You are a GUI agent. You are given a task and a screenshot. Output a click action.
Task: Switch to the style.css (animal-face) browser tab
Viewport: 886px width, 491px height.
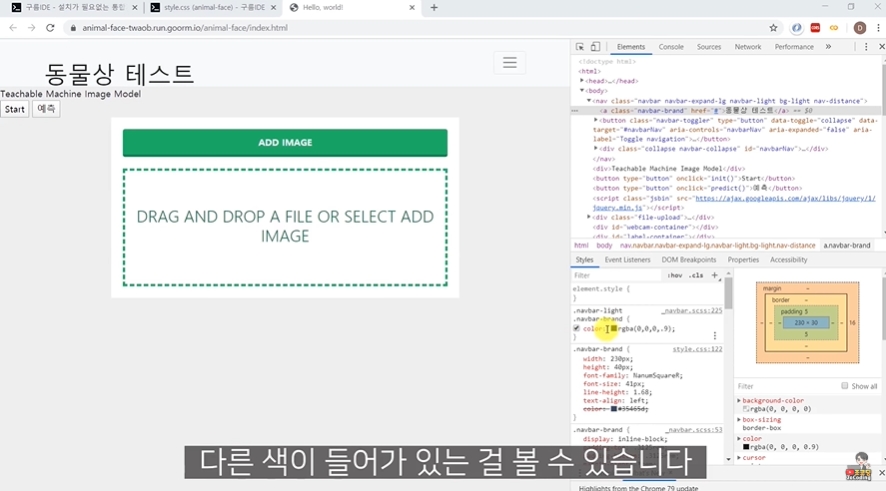214,7
